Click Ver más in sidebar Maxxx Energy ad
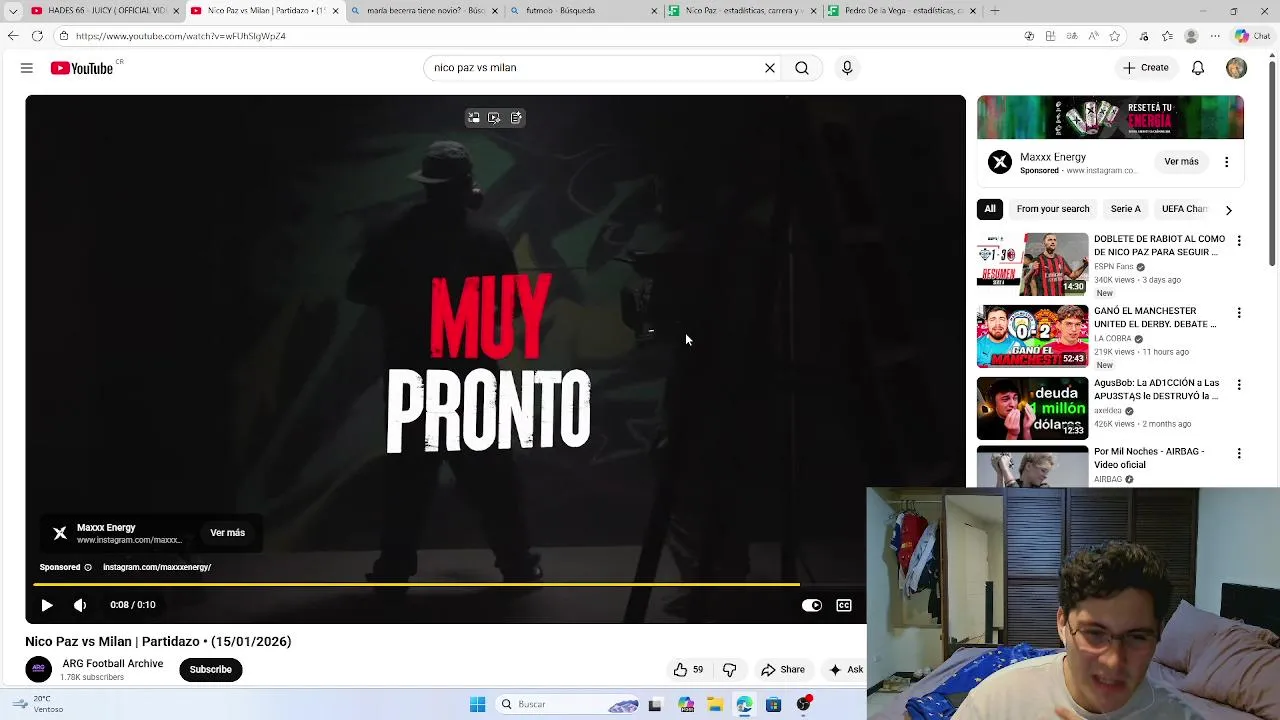 [1181, 161]
